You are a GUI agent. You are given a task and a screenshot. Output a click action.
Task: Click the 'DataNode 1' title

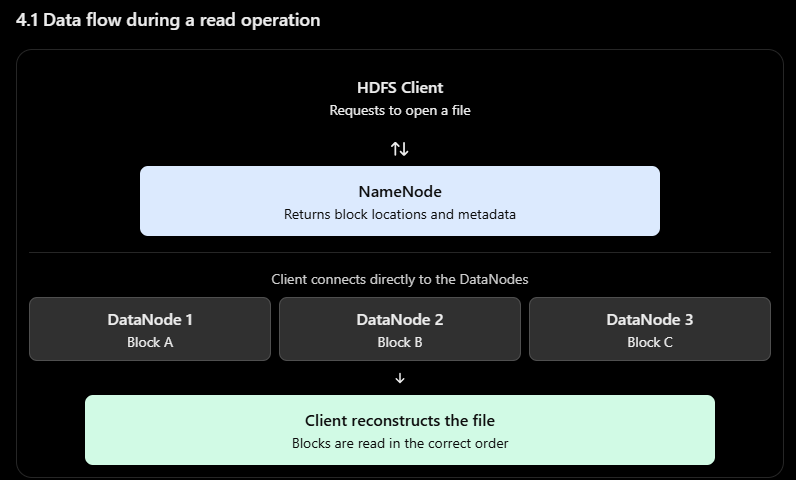[x=150, y=320]
